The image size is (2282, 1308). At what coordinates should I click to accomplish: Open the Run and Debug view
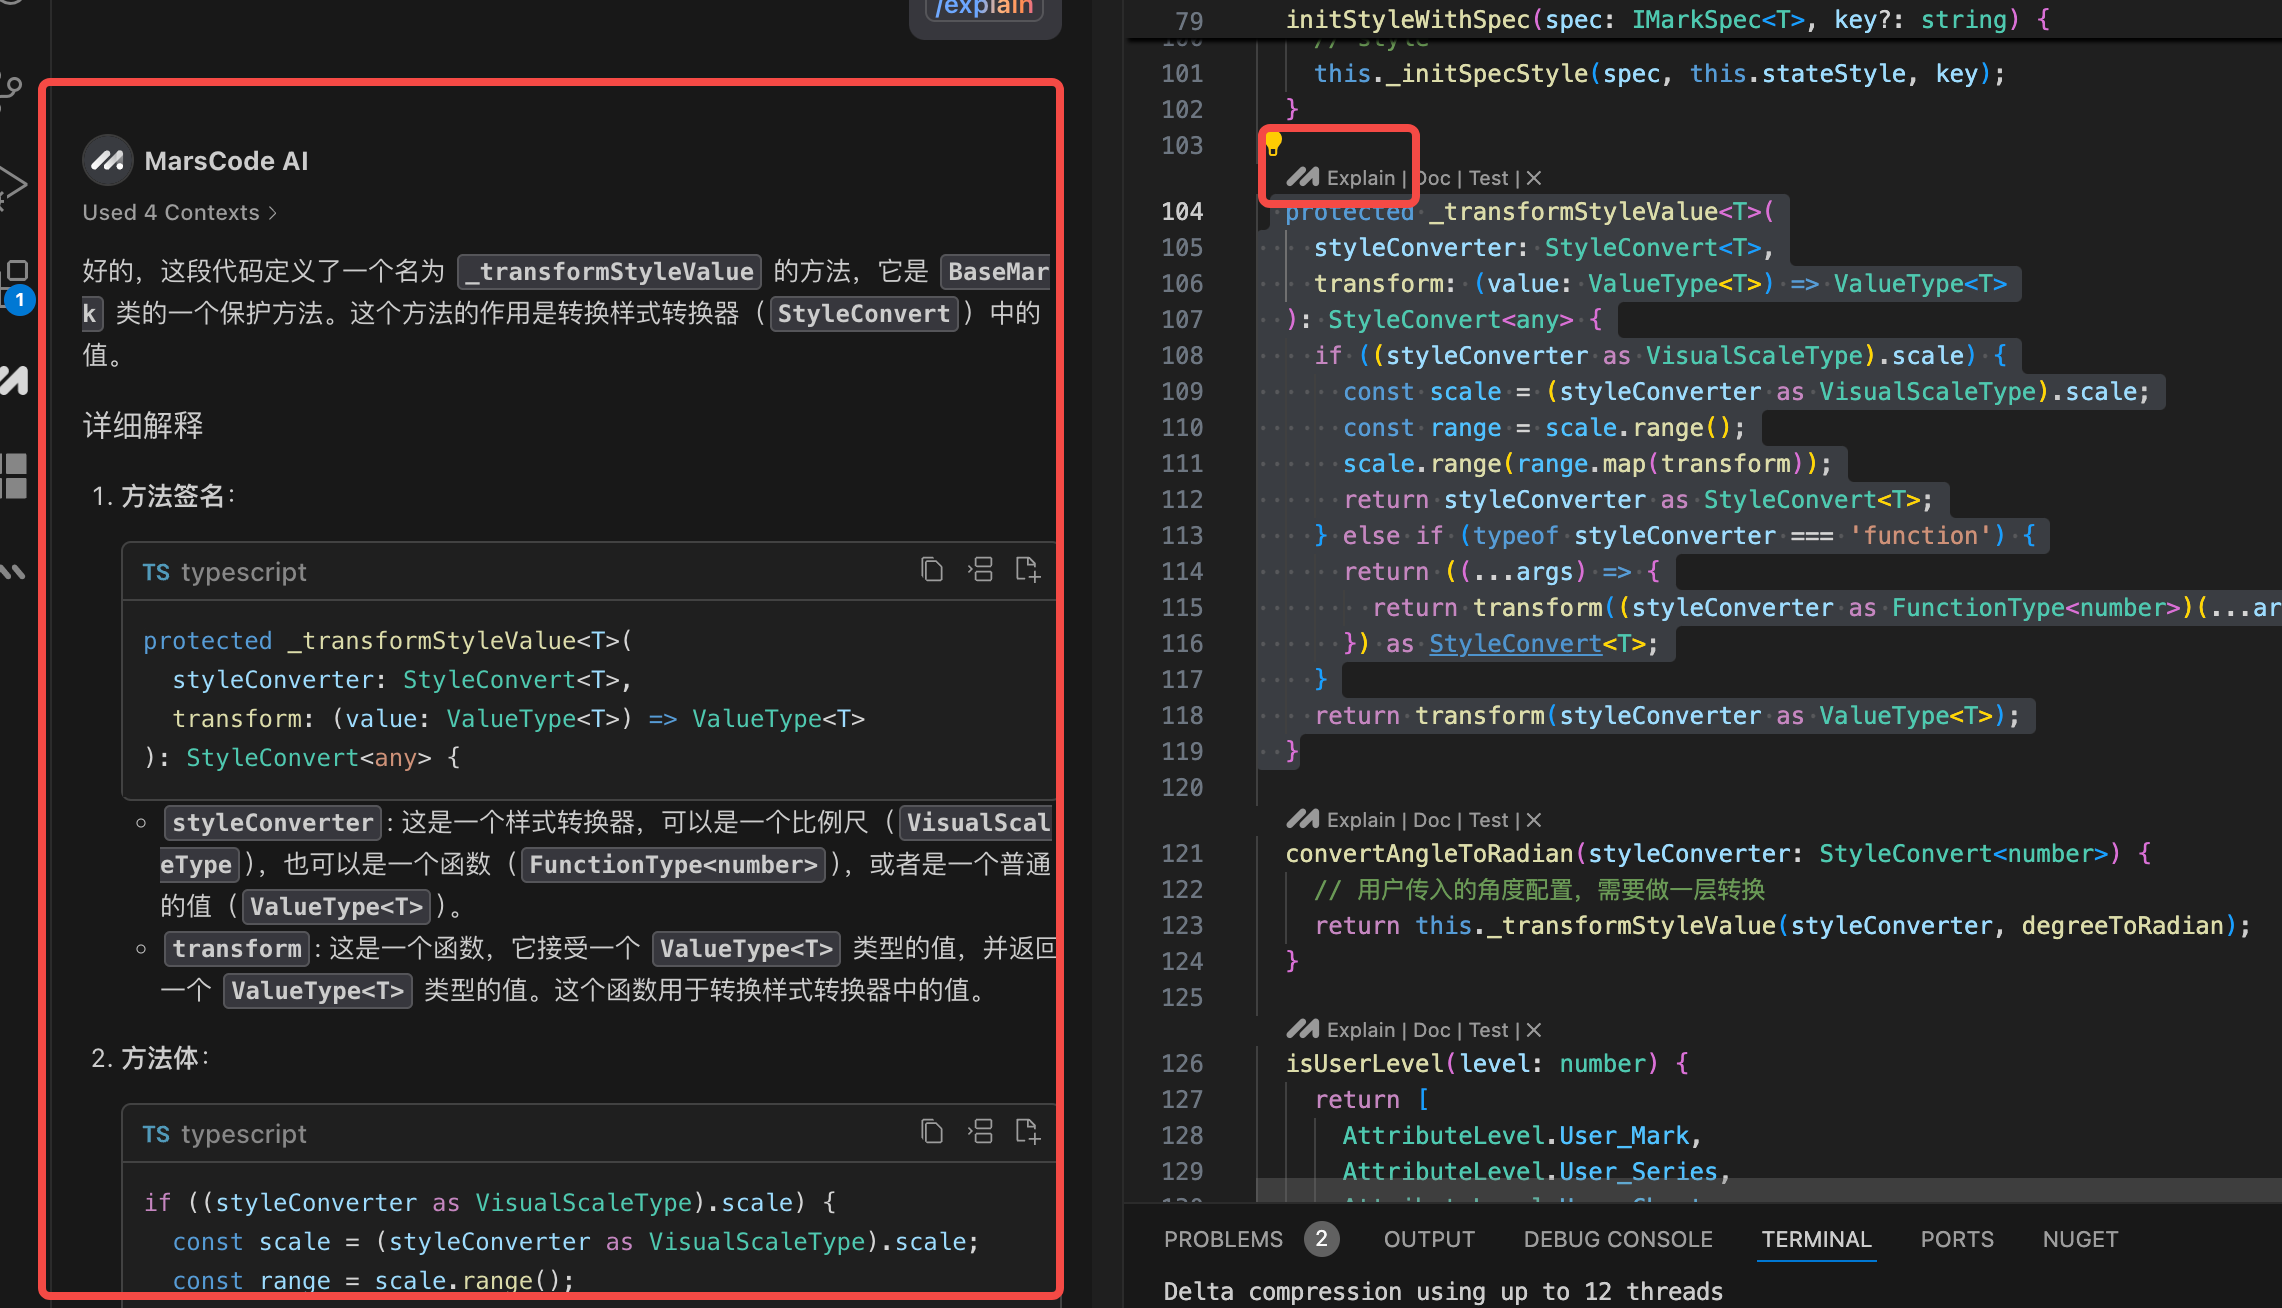(x=10, y=185)
